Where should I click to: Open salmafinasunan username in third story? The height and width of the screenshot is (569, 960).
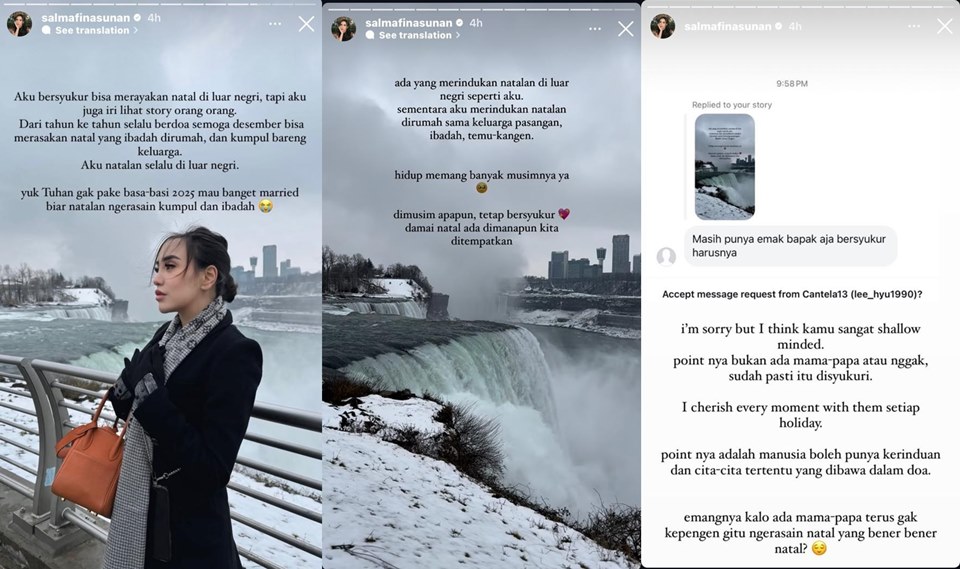(728, 26)
